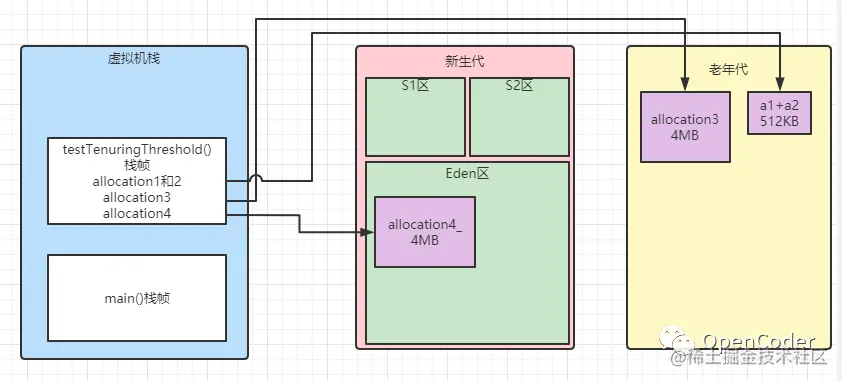
Task: Select the 虚拟机栈 container title
Action: point(134,58)
